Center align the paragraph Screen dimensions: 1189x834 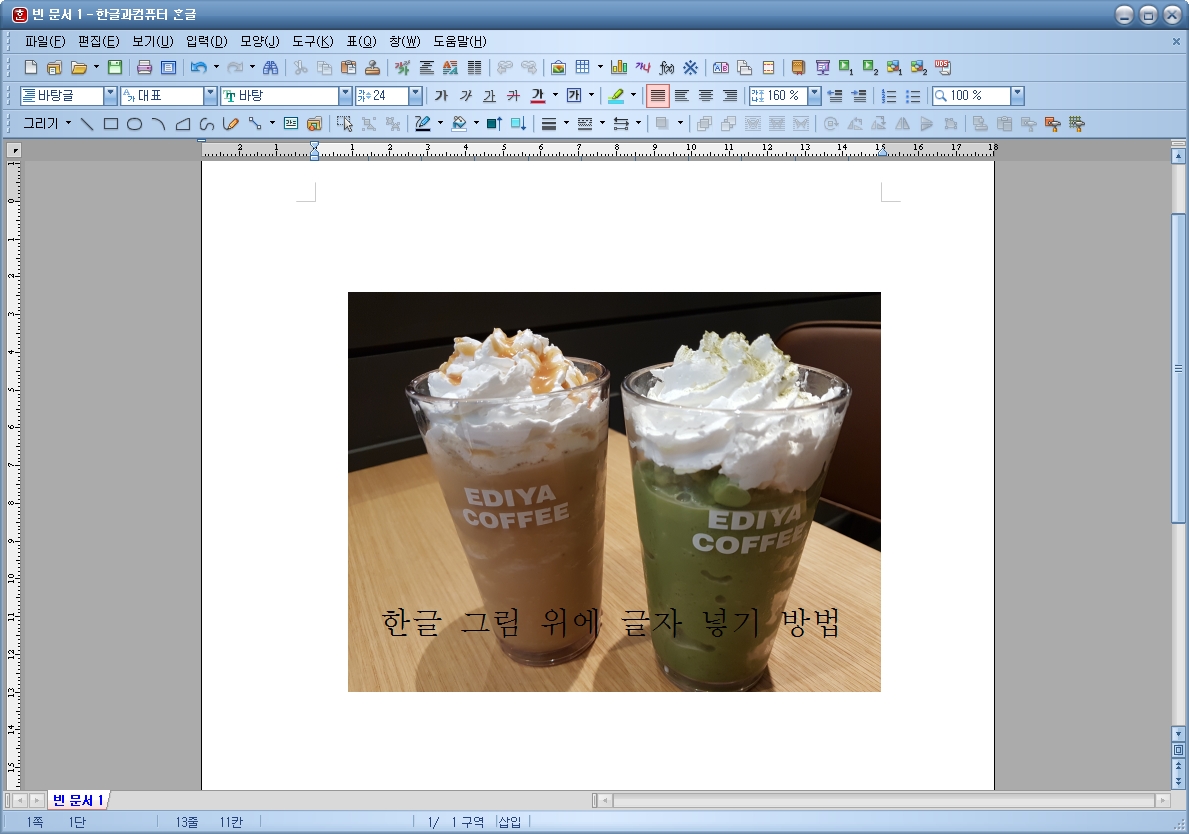(x=706, y=96)
